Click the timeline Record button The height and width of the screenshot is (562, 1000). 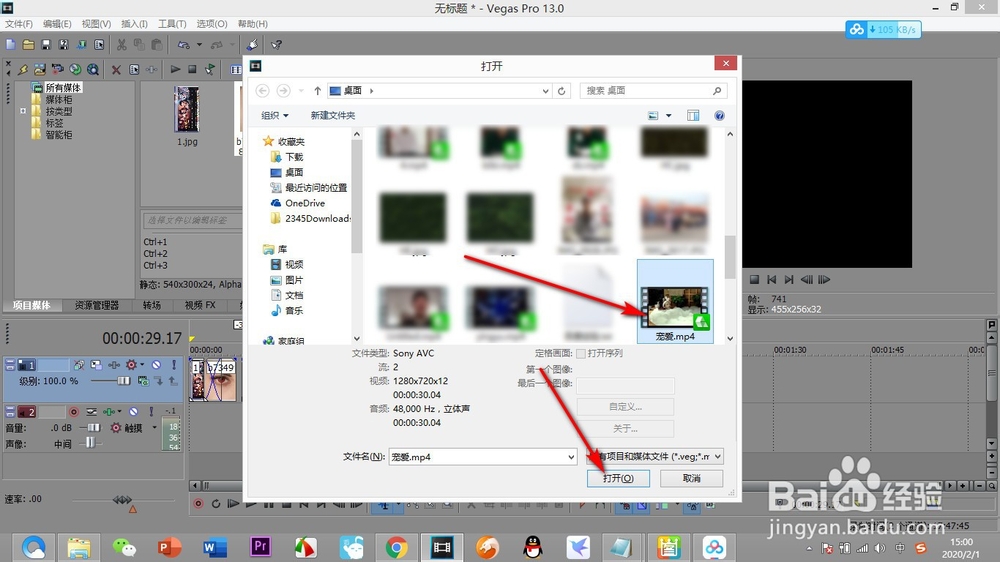click(198, 504)
